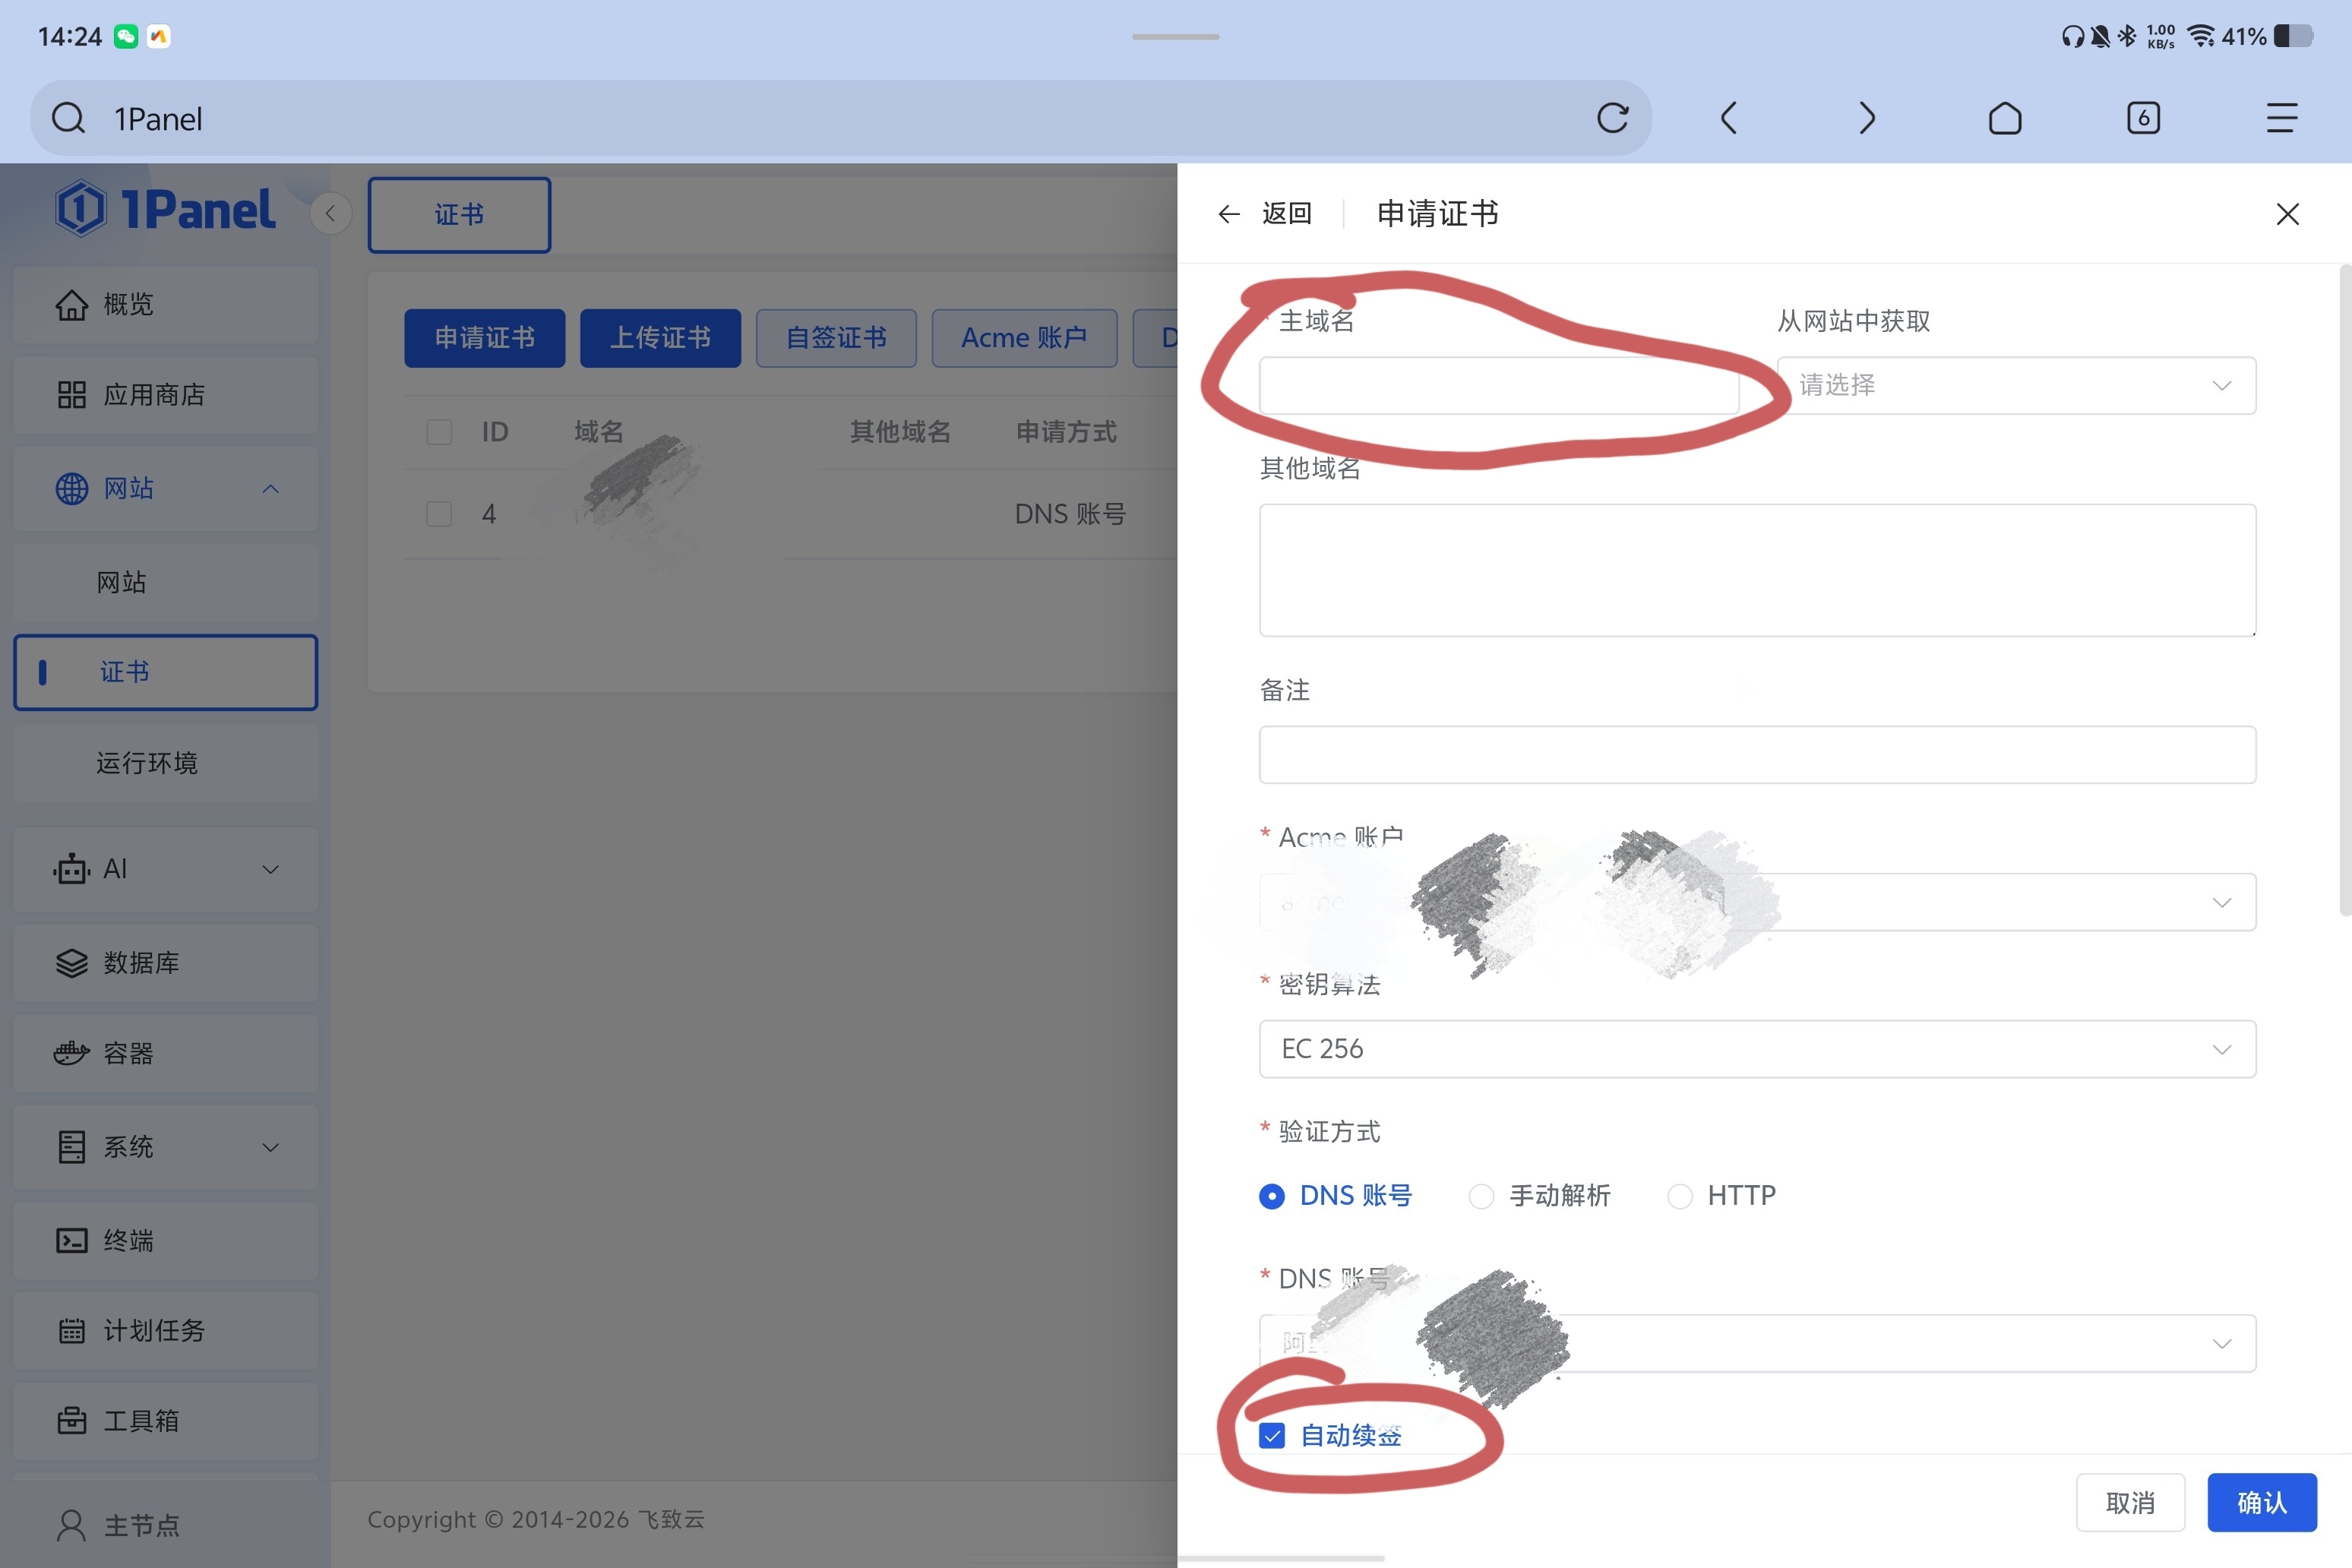Select the 手动解析 radio option
Viewport: 2352px width, 1568px height.
tap(1481, 1196)
